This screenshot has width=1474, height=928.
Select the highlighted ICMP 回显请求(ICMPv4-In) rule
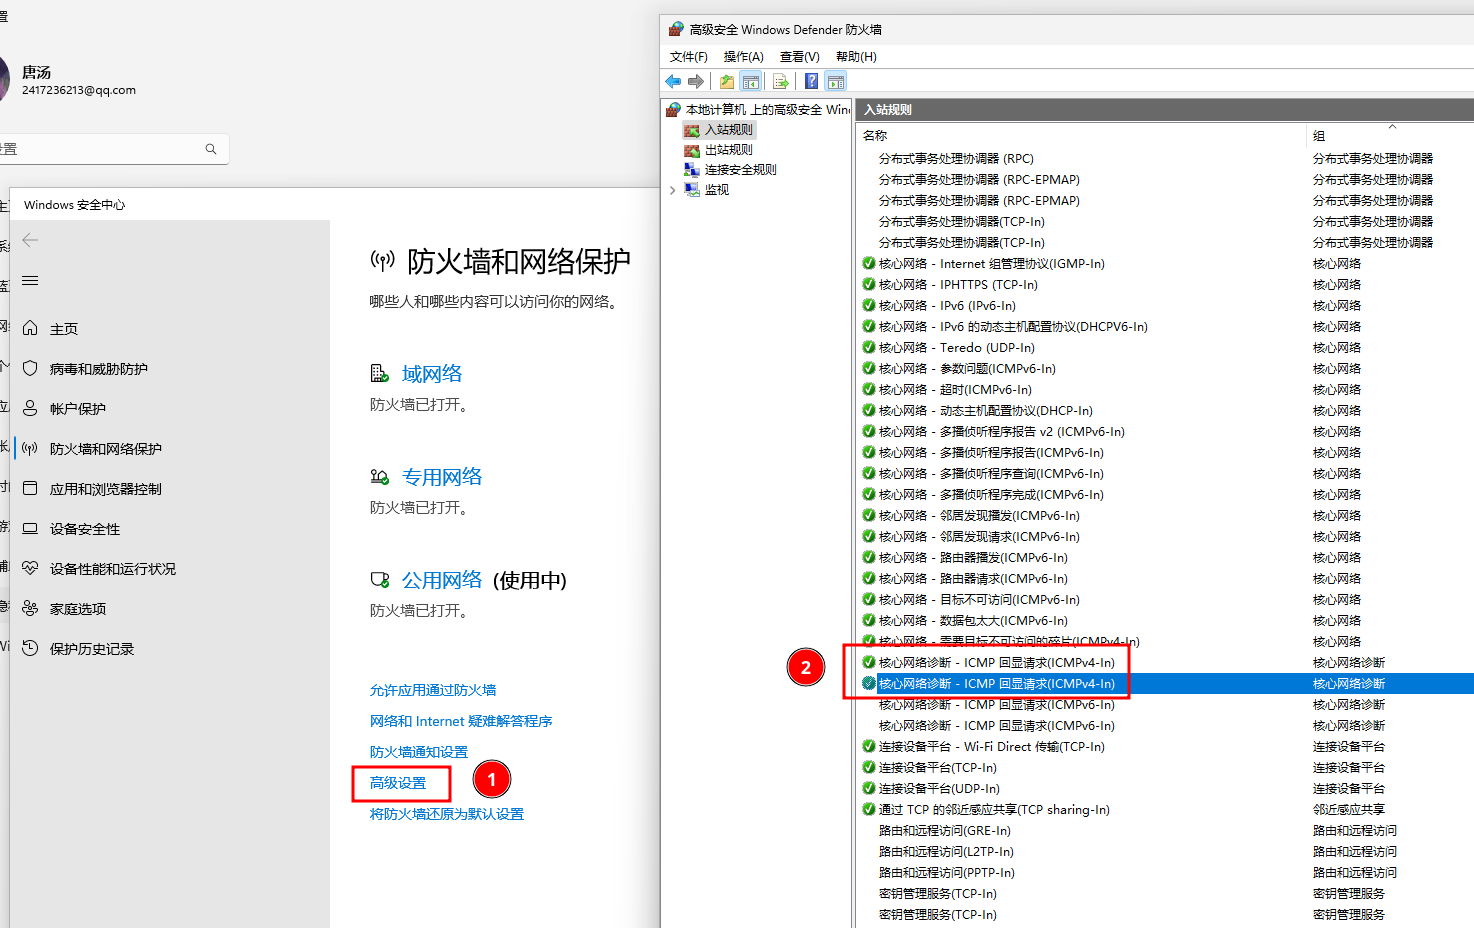pos(996,684)
